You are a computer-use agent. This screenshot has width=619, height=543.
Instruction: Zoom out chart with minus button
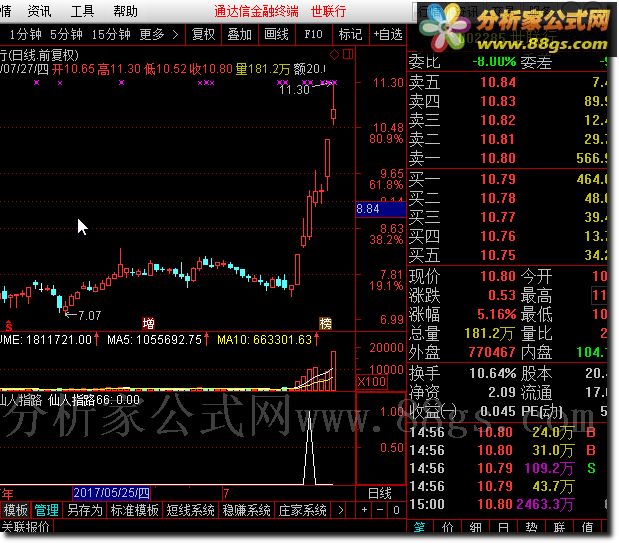(x=380, y=510)
